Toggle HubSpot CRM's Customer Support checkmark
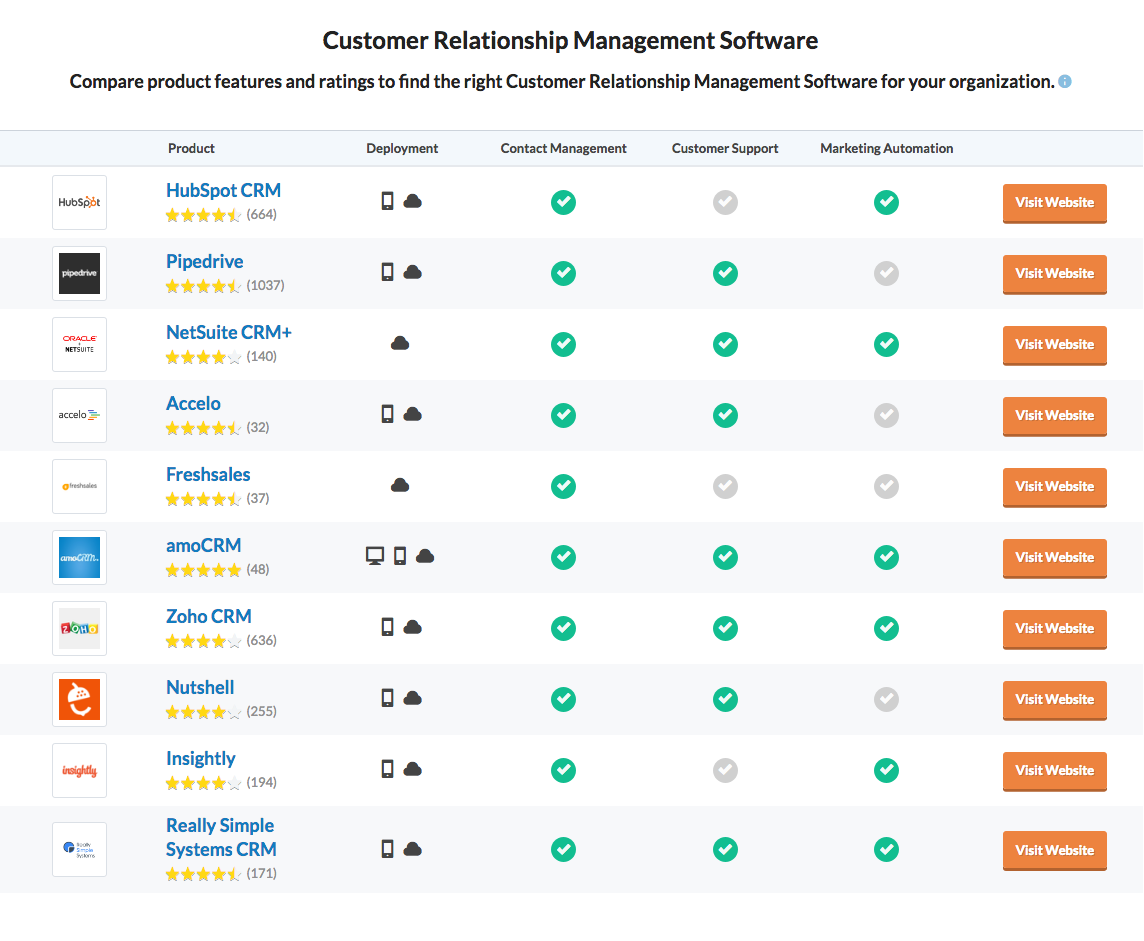This screenshot has height=941, width=1144. click(725, 202)
